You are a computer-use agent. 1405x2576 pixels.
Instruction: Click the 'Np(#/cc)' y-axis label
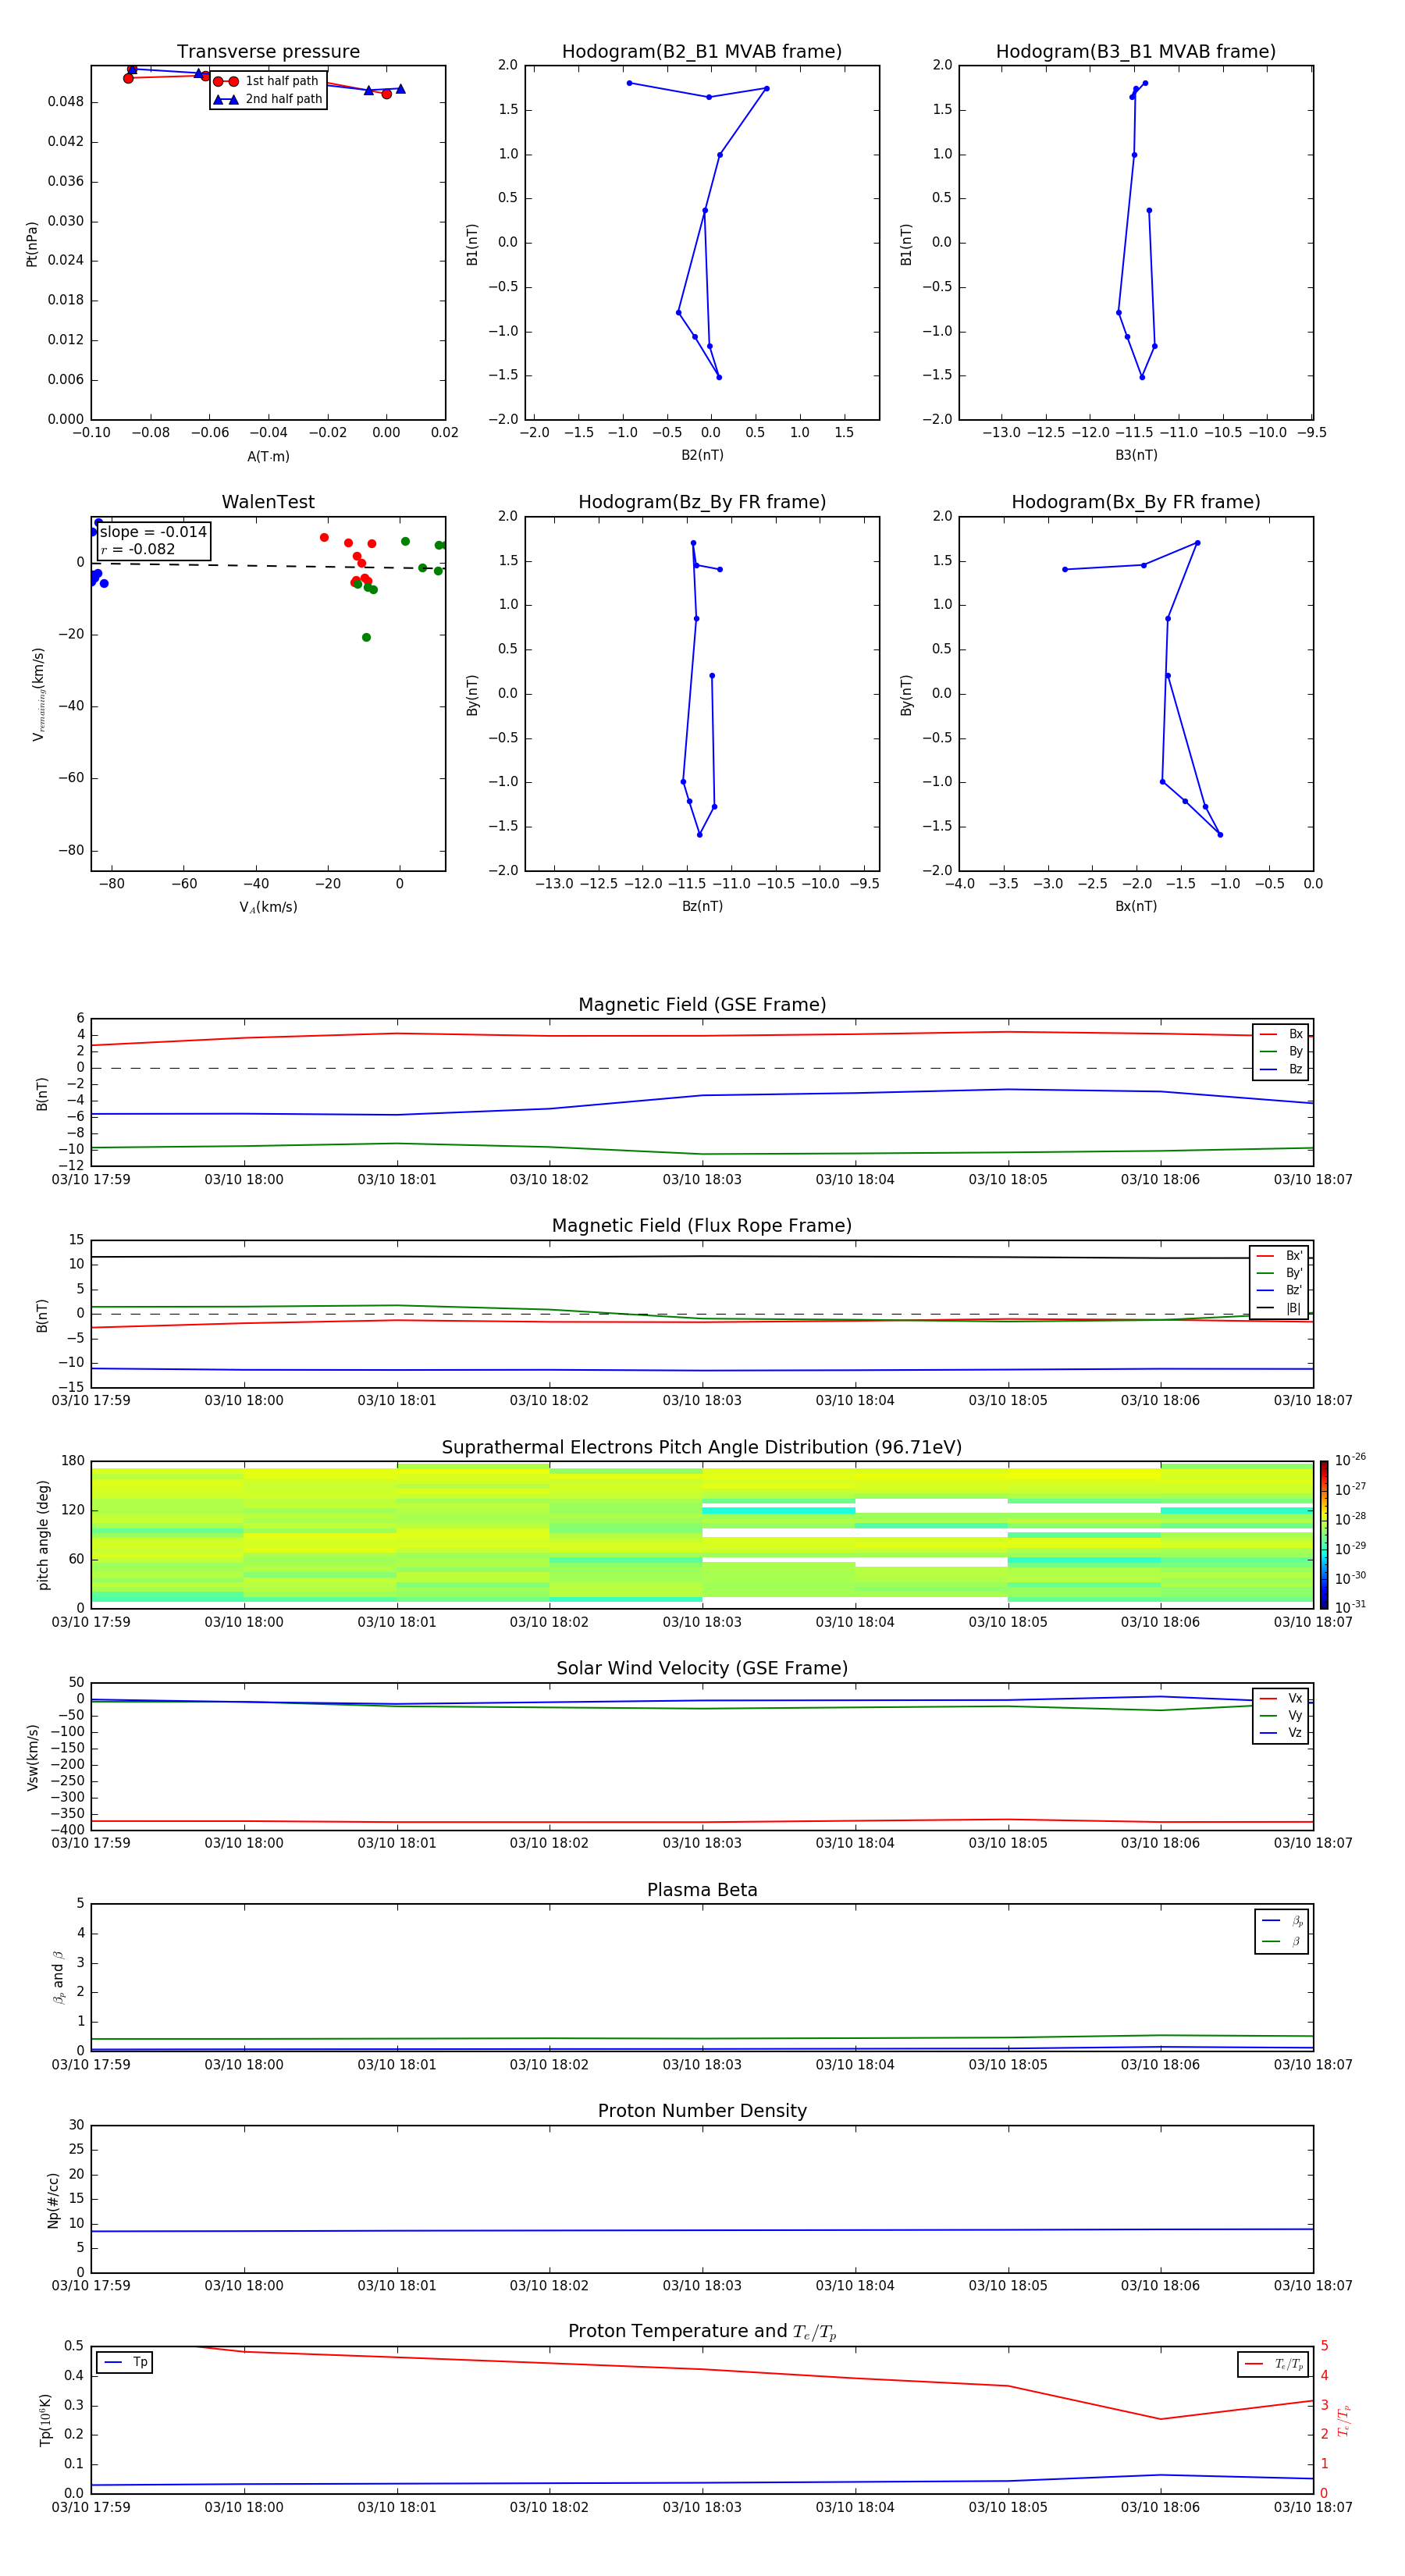tap(53, 2200)
